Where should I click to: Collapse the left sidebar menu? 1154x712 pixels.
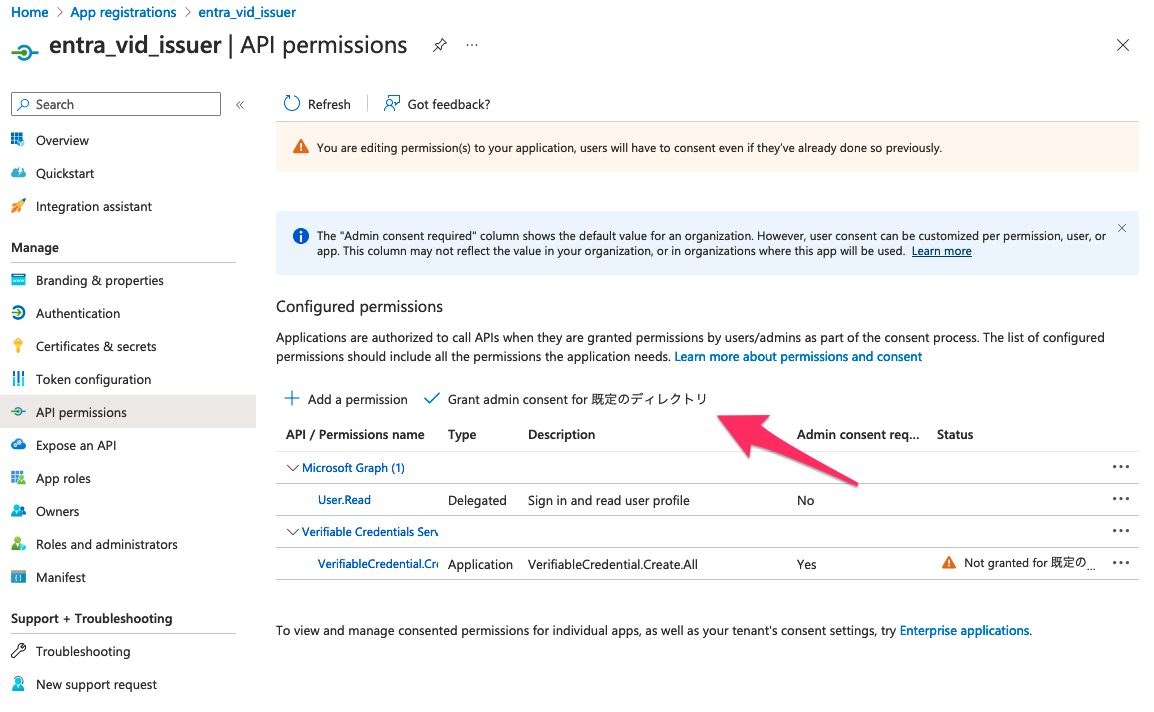click(x=240, y=105)
